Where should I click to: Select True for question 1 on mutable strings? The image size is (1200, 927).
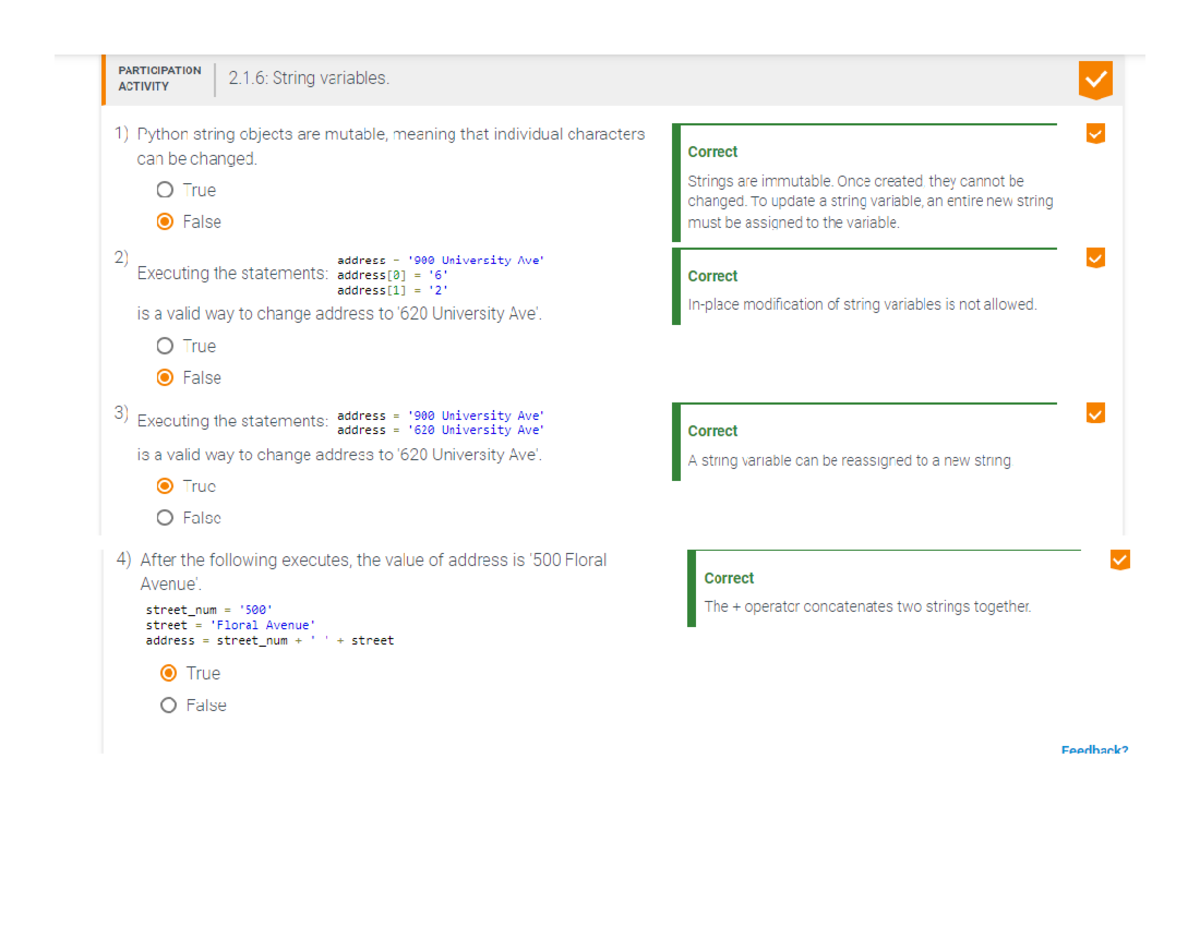click(165, 190)
